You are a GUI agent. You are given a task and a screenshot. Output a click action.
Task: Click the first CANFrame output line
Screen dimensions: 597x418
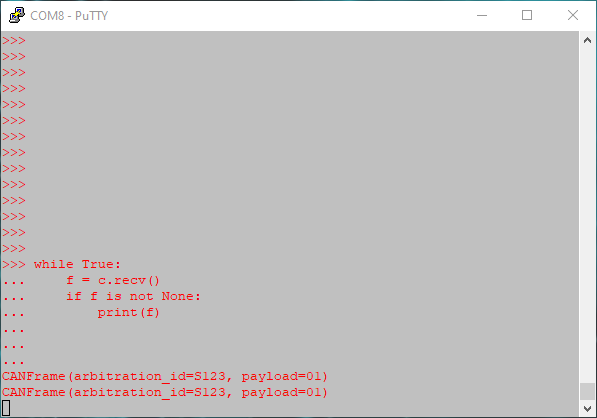pyautogui.click(x=165, y=377)
